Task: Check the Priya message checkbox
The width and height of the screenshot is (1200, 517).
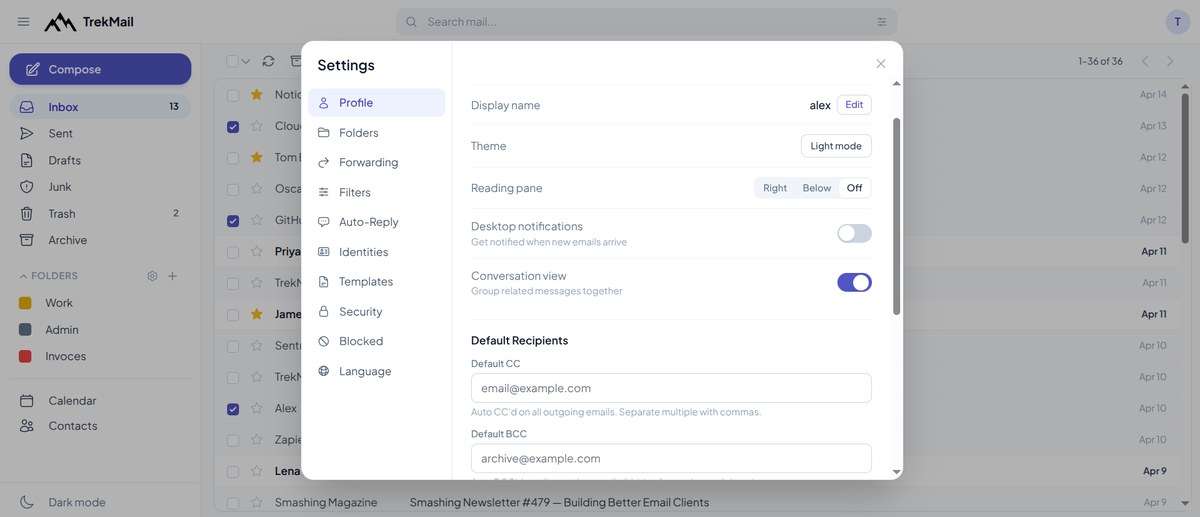Action: pos(233,252)
